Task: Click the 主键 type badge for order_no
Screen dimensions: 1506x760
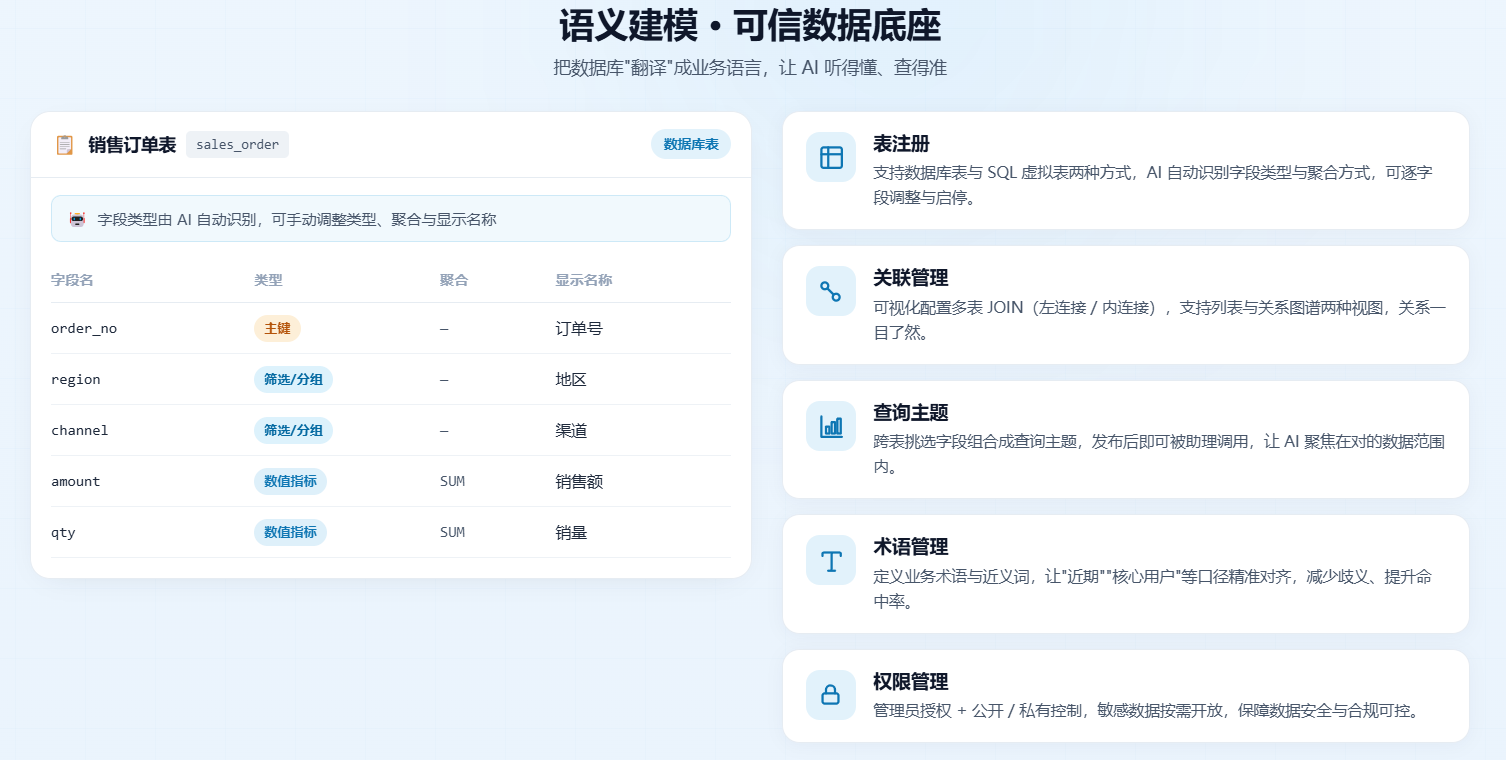Action: (277, 328)
